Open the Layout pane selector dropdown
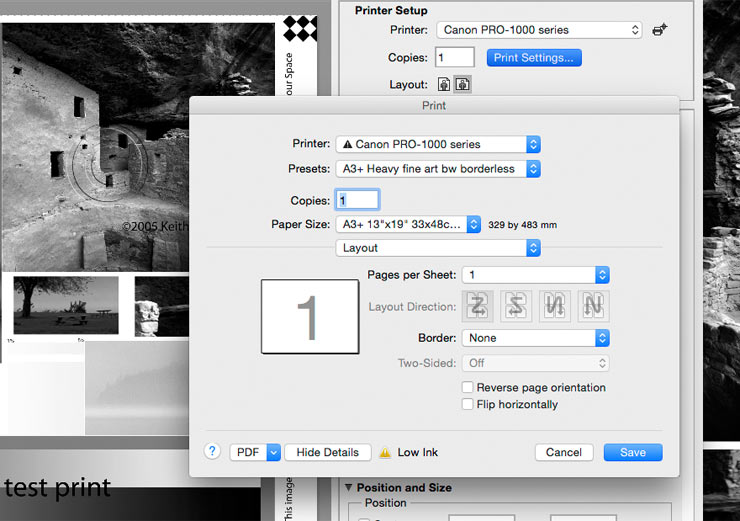 pos(438,248)
